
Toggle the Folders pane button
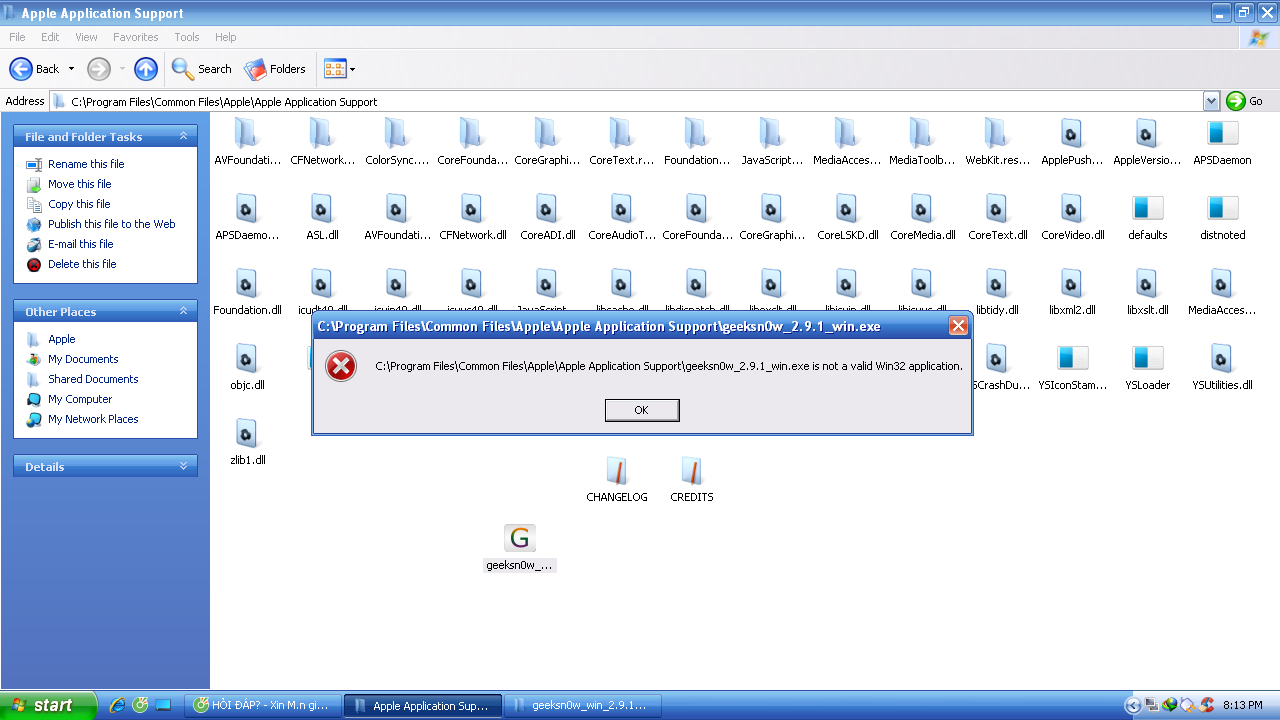click(x=275, y=69)
